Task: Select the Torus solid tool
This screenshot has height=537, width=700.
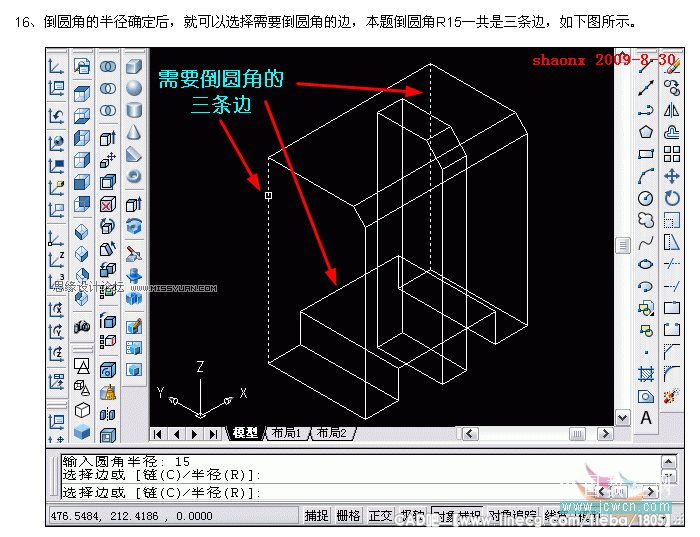Action: click(x=133, y=176)
